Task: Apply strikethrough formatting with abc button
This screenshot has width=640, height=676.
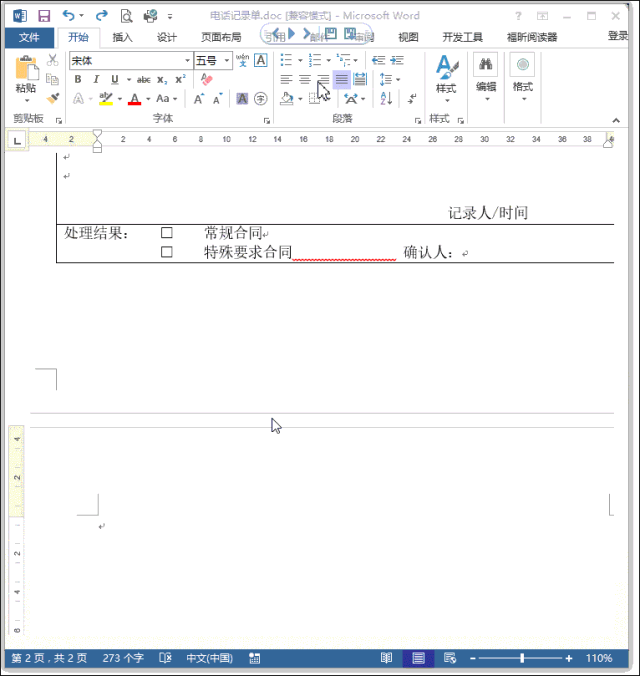Action: (x=143, y=80)
